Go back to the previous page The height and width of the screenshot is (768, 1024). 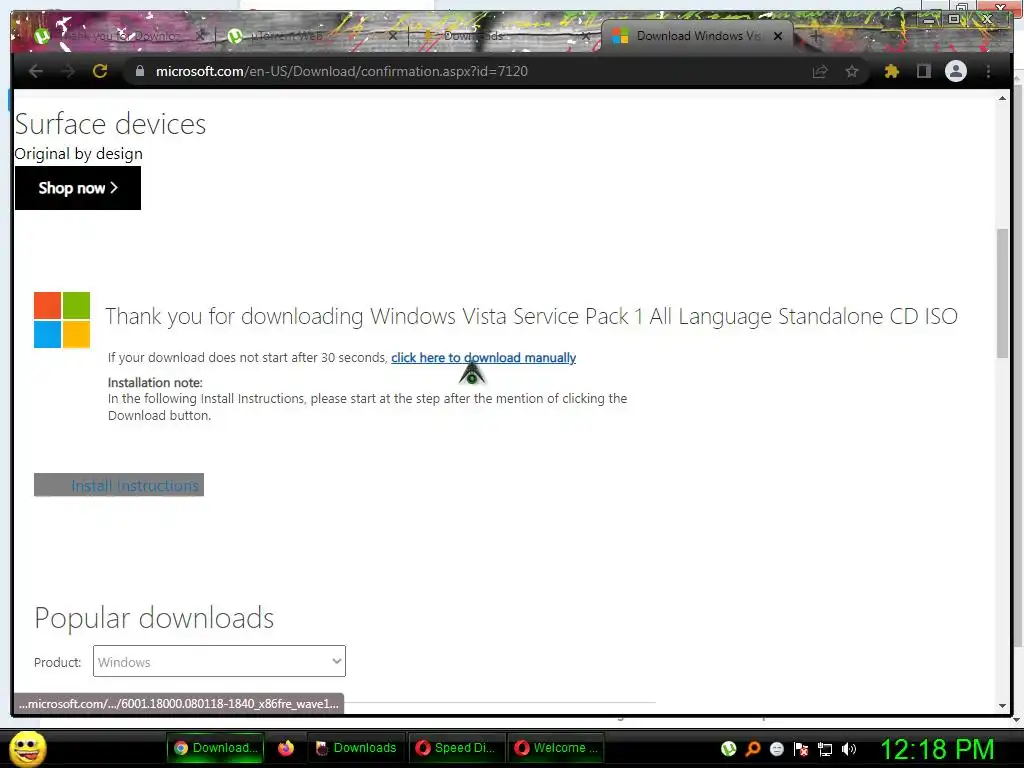pos(35,71)
